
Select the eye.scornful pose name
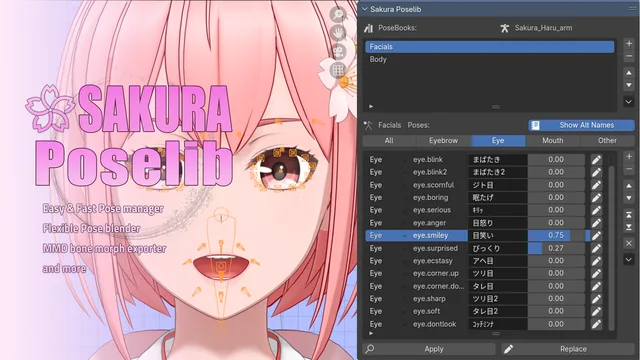433,185
